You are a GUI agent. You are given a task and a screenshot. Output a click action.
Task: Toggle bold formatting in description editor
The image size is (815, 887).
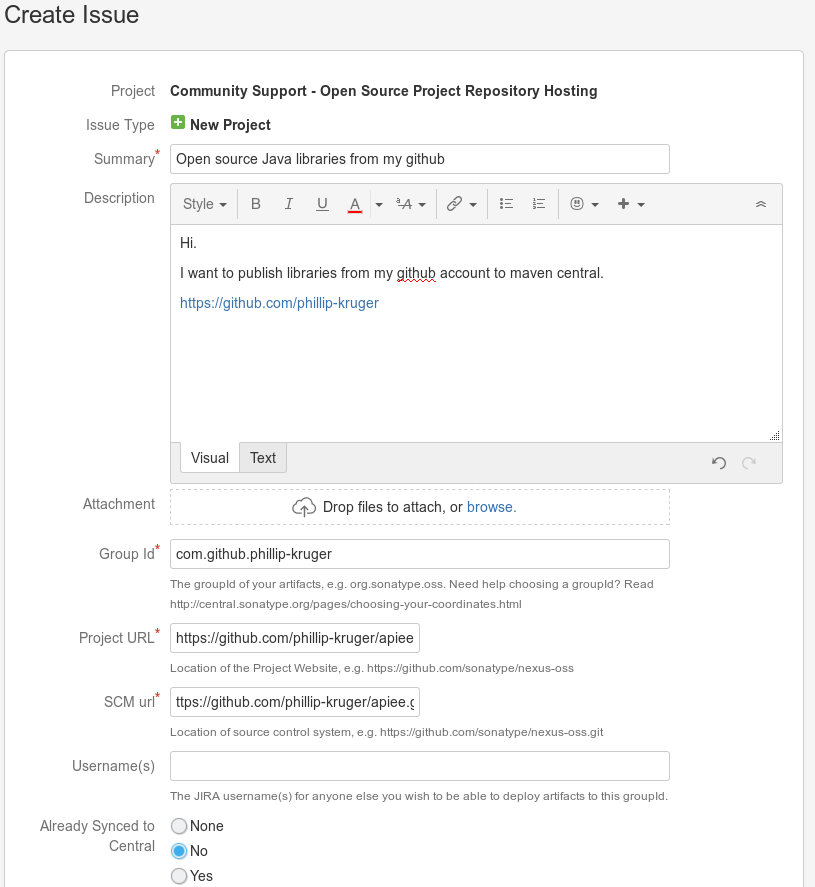[256, 204]
